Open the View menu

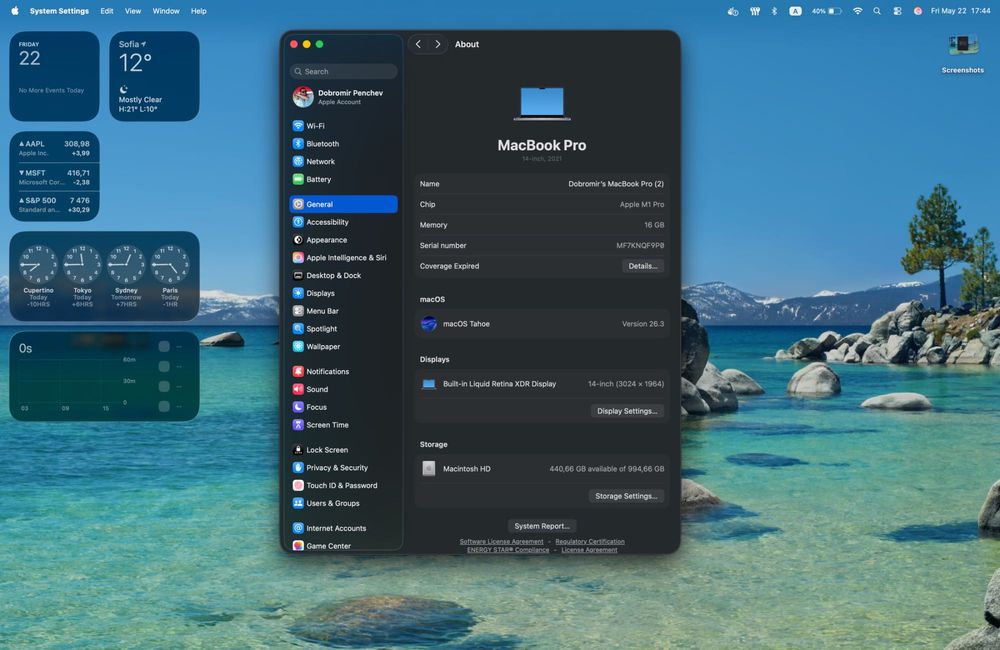point(133,11)
